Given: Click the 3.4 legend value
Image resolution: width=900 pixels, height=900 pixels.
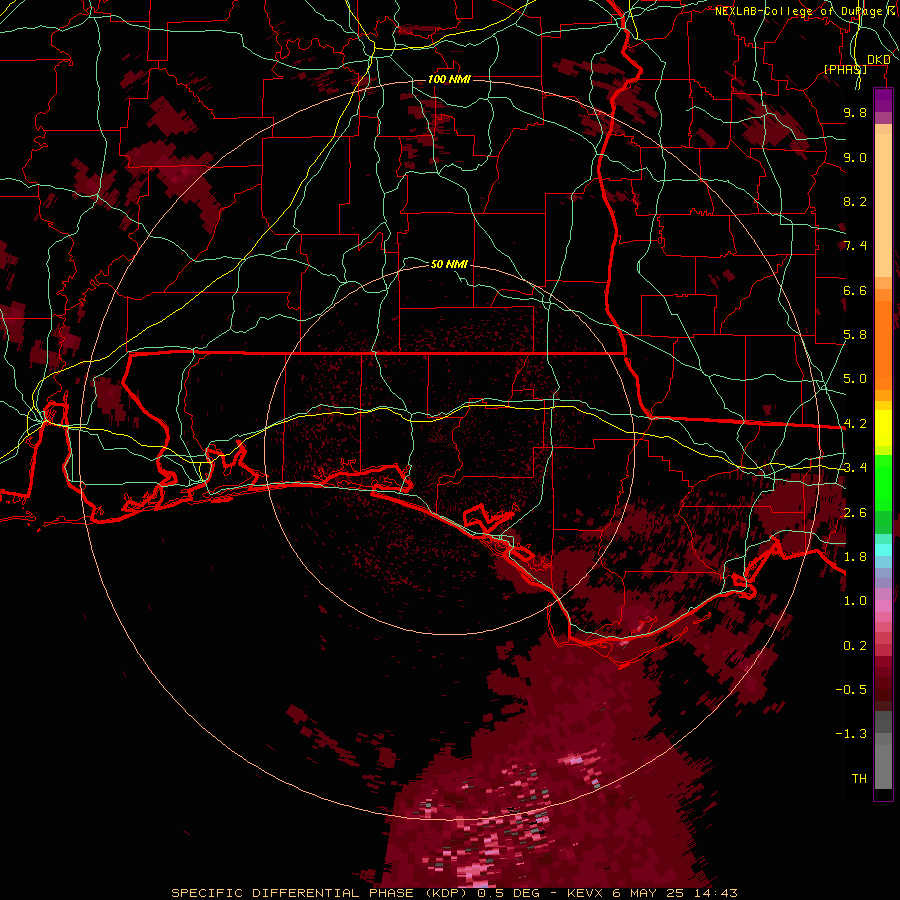Looking at the screenshot, I should click(855, 468).
